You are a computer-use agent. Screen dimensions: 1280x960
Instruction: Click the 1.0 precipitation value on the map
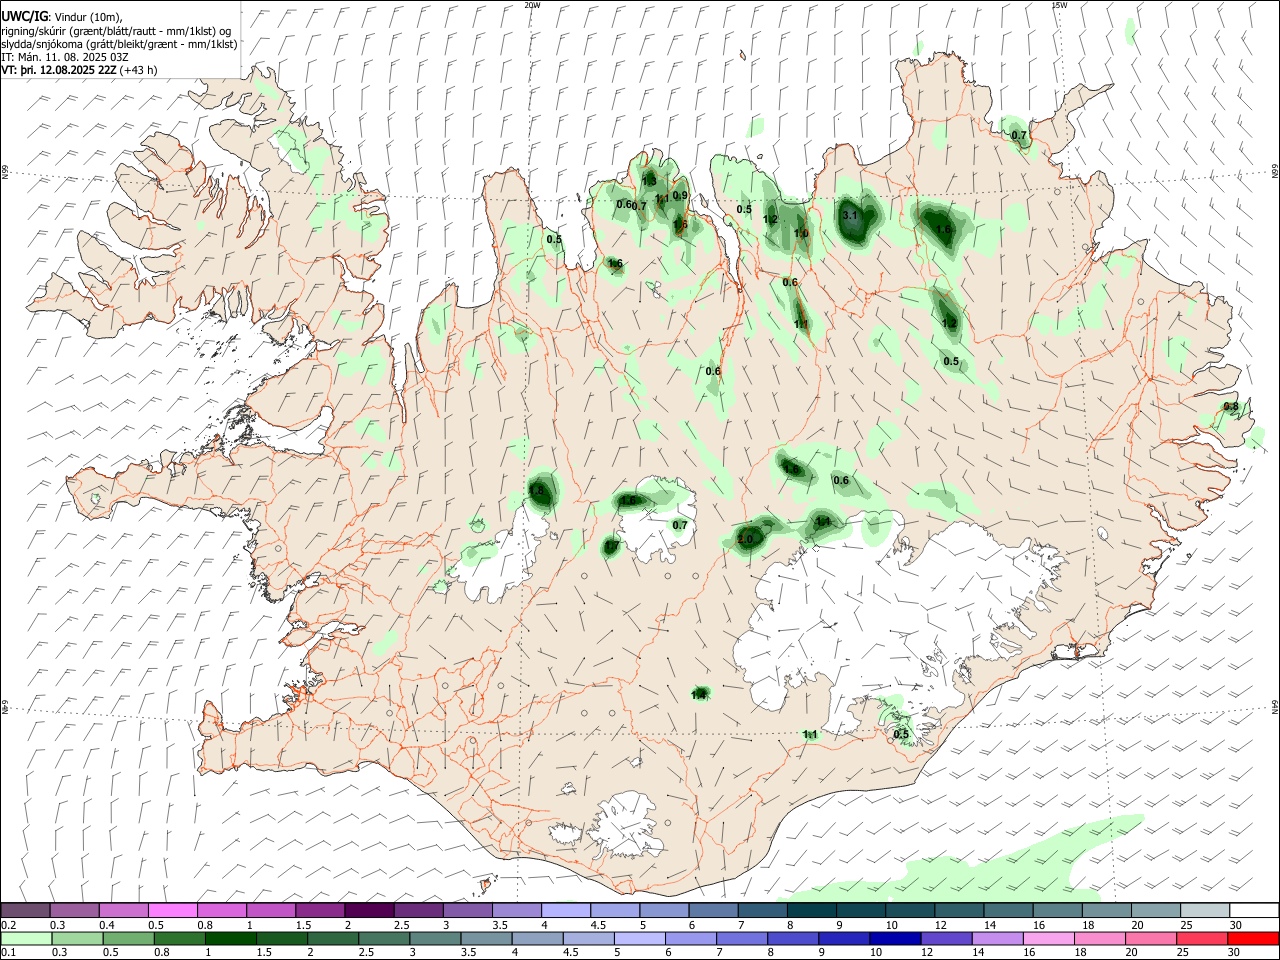(801, 234)
